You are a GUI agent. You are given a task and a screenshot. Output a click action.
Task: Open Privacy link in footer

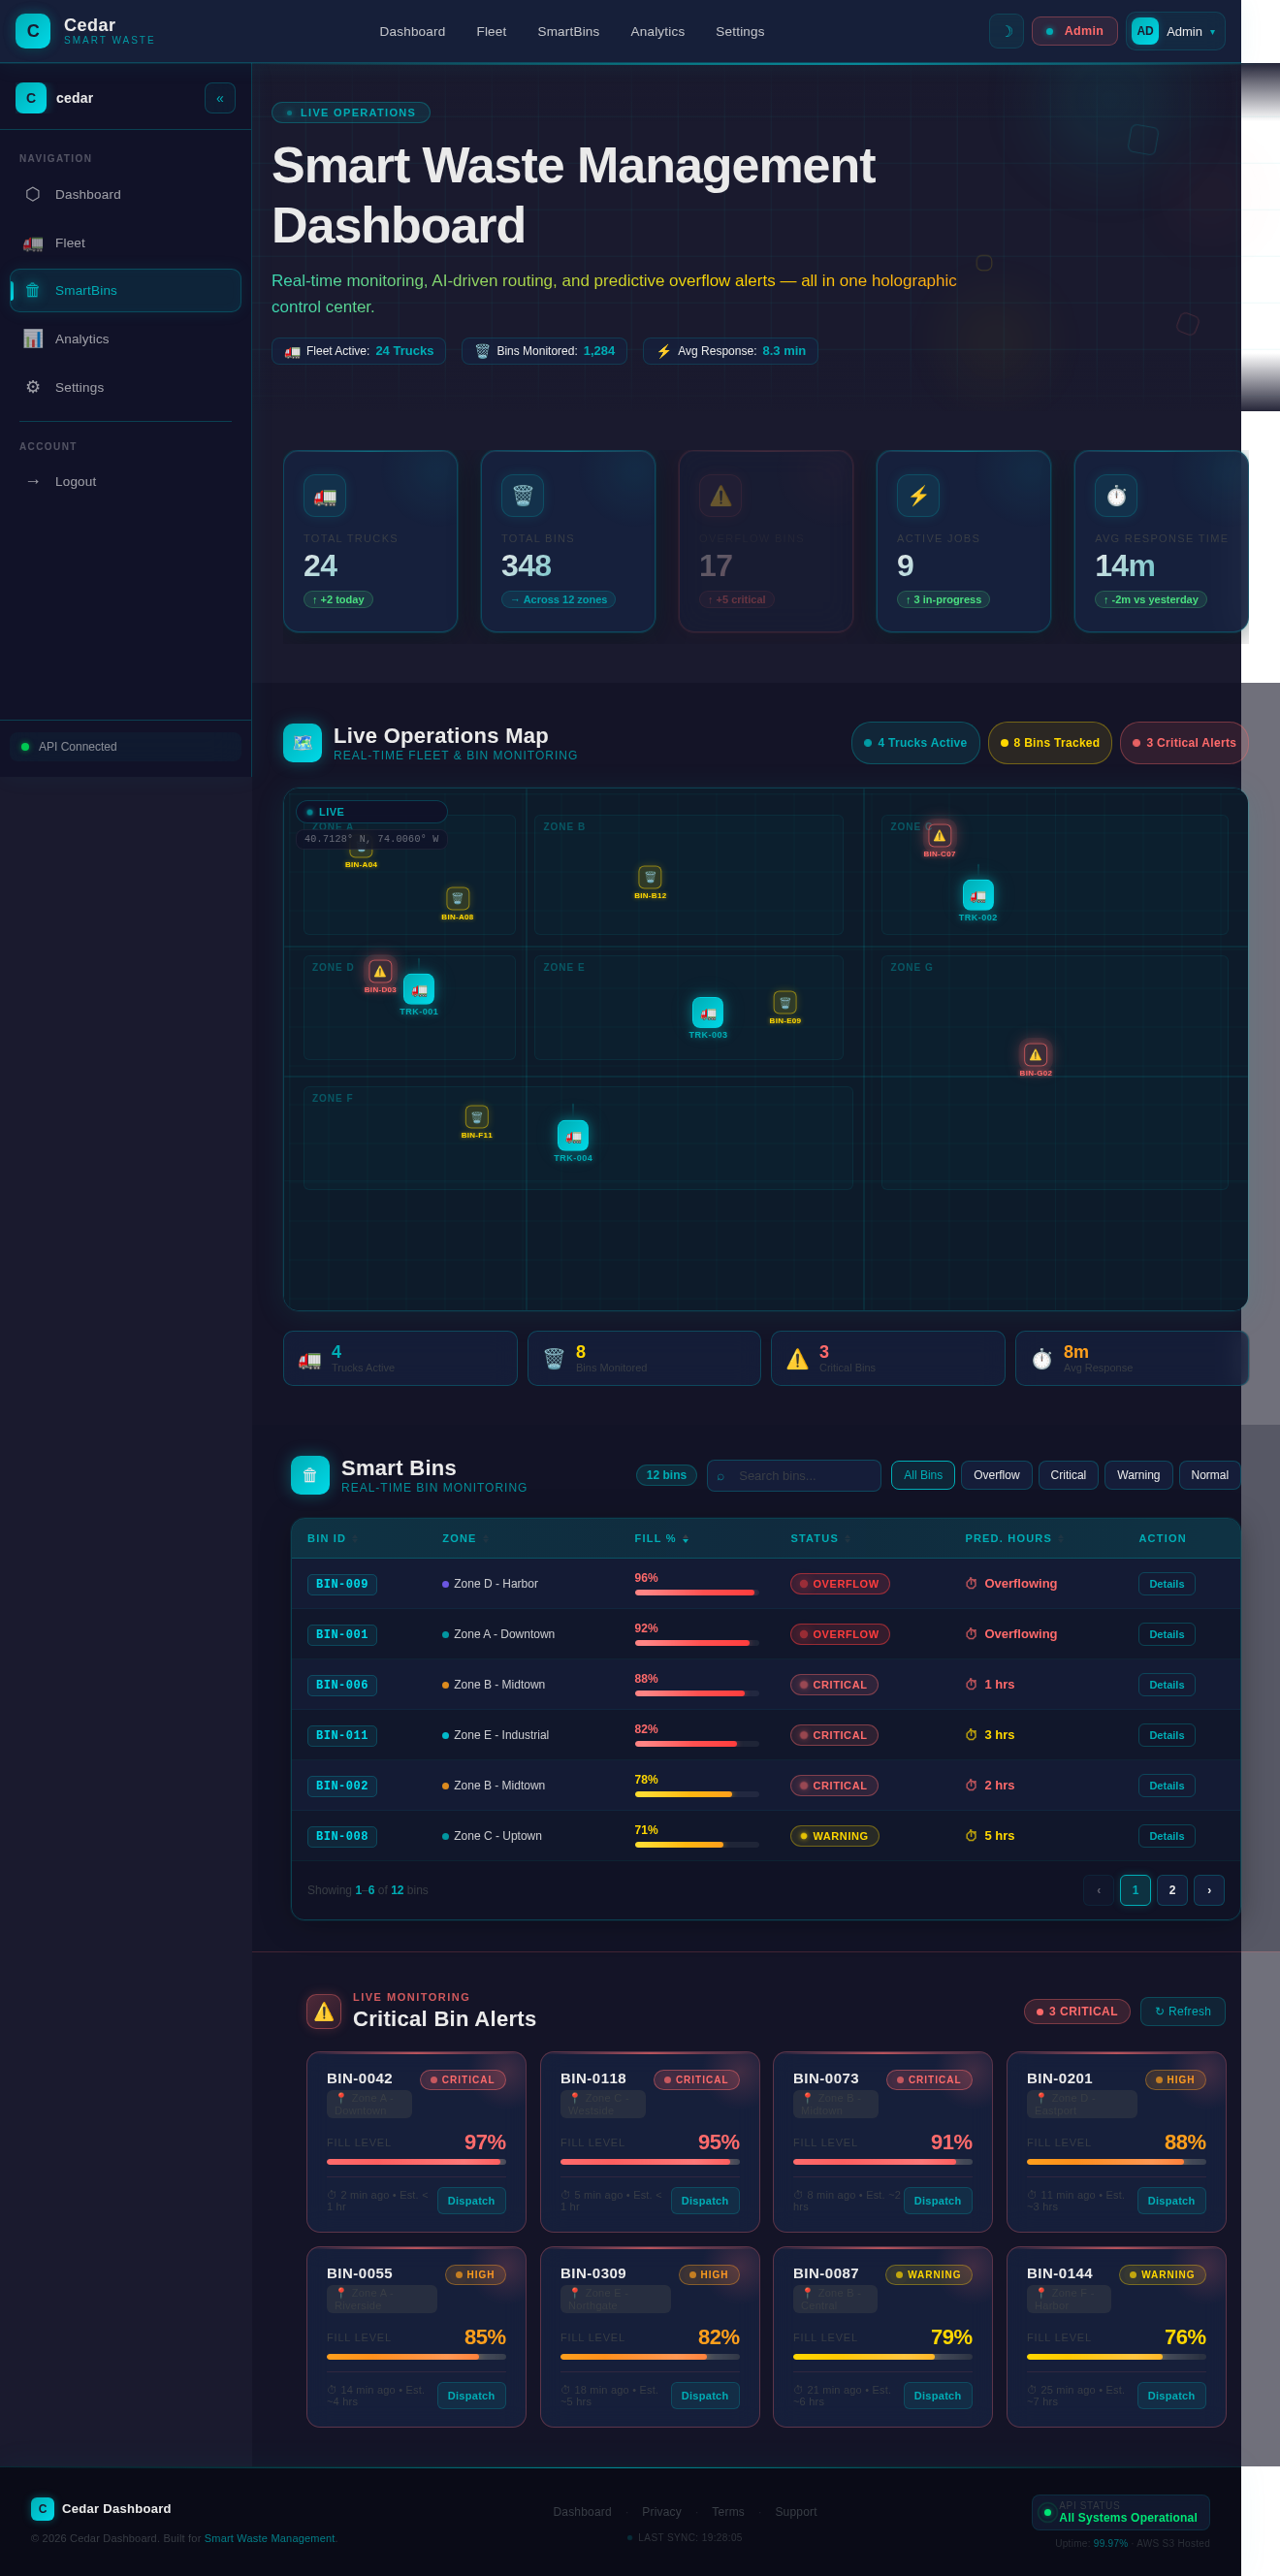click(x=661, y=2512)
